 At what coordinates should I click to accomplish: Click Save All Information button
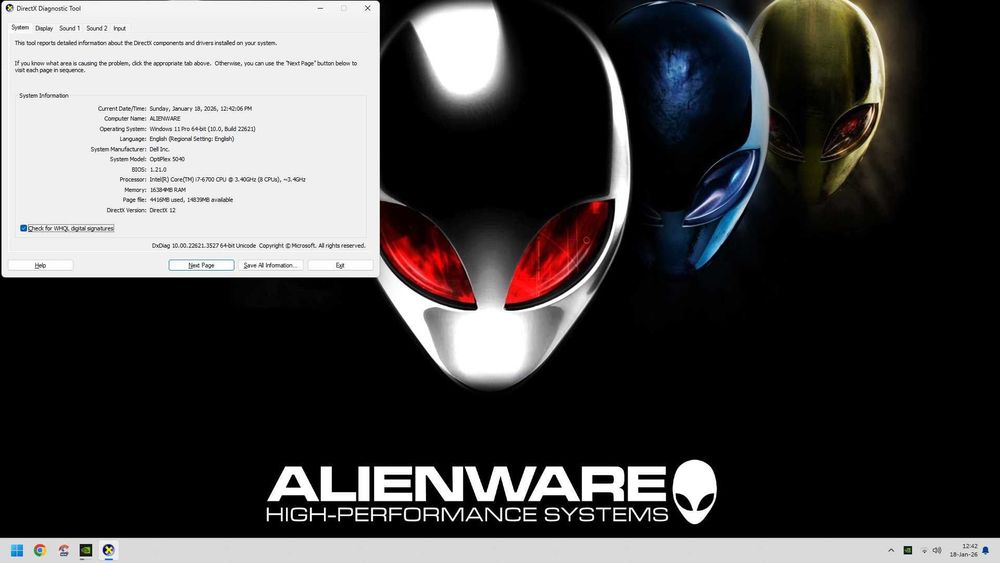(x=270, y=265)
